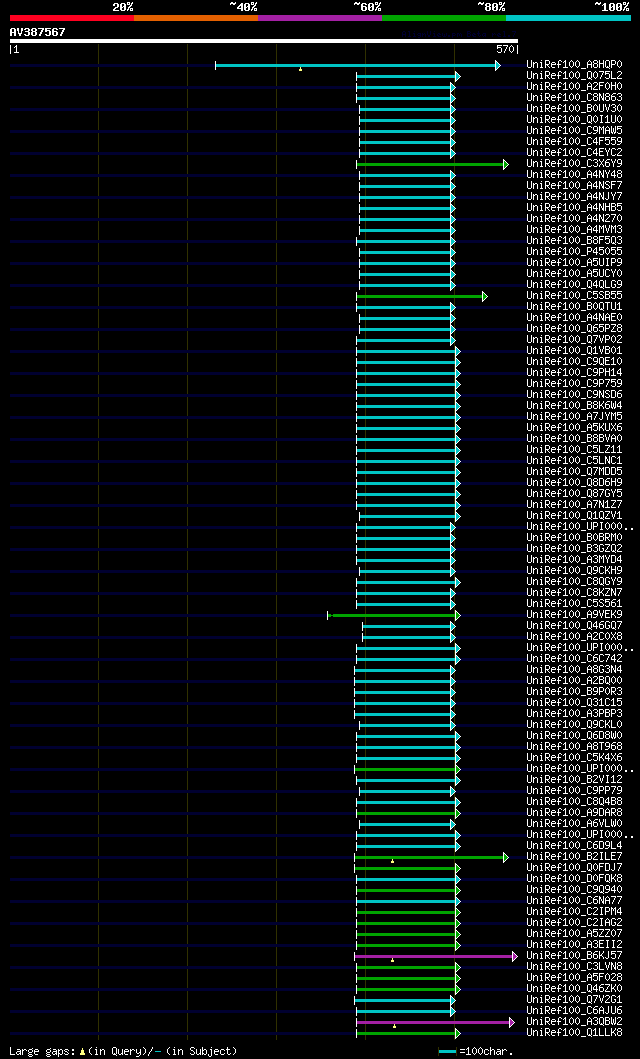Select hit label UniRef100_A3EII2
The width and height of the screenshot is (640, 1059).
coord(575,944)
